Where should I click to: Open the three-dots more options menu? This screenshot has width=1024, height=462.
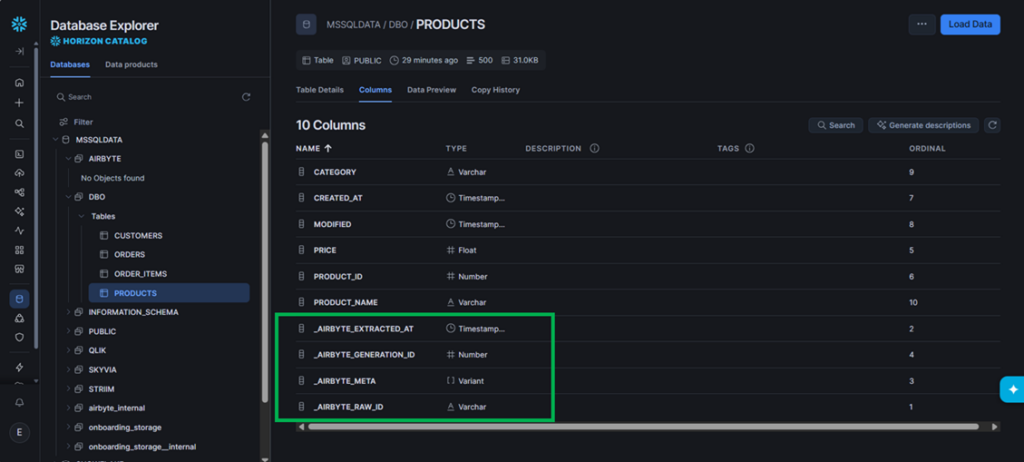[x=921, y=24]
